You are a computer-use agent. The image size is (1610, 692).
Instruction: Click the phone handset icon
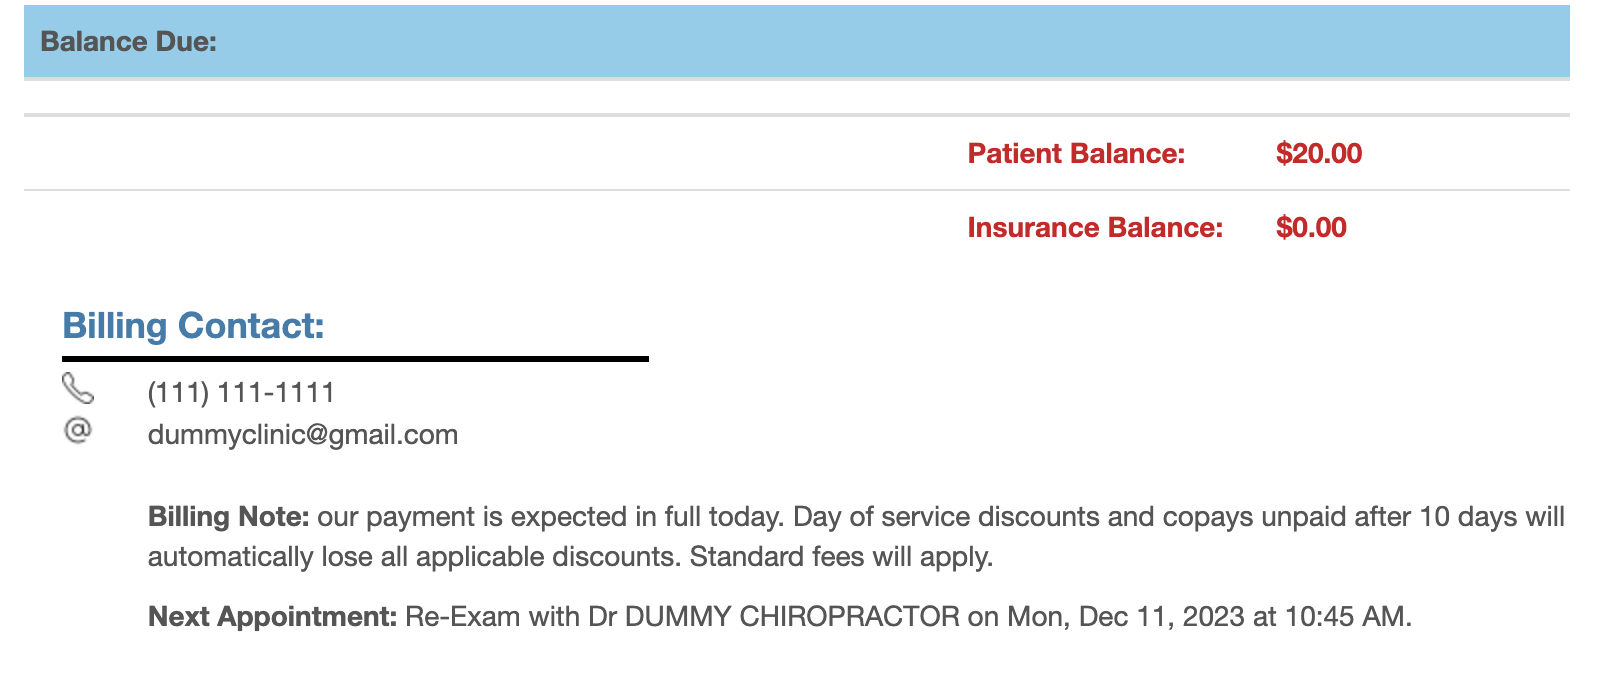click(x=78, y=388)
